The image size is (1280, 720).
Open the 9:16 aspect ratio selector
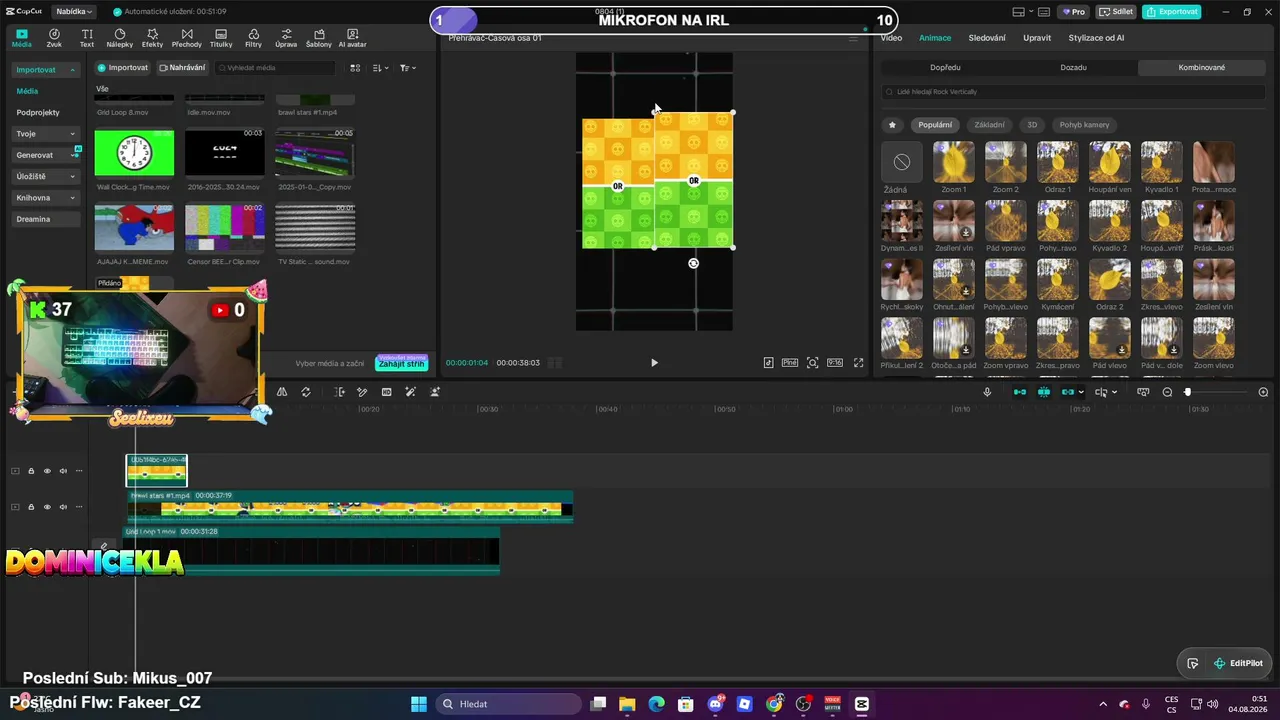coord(835,363)
